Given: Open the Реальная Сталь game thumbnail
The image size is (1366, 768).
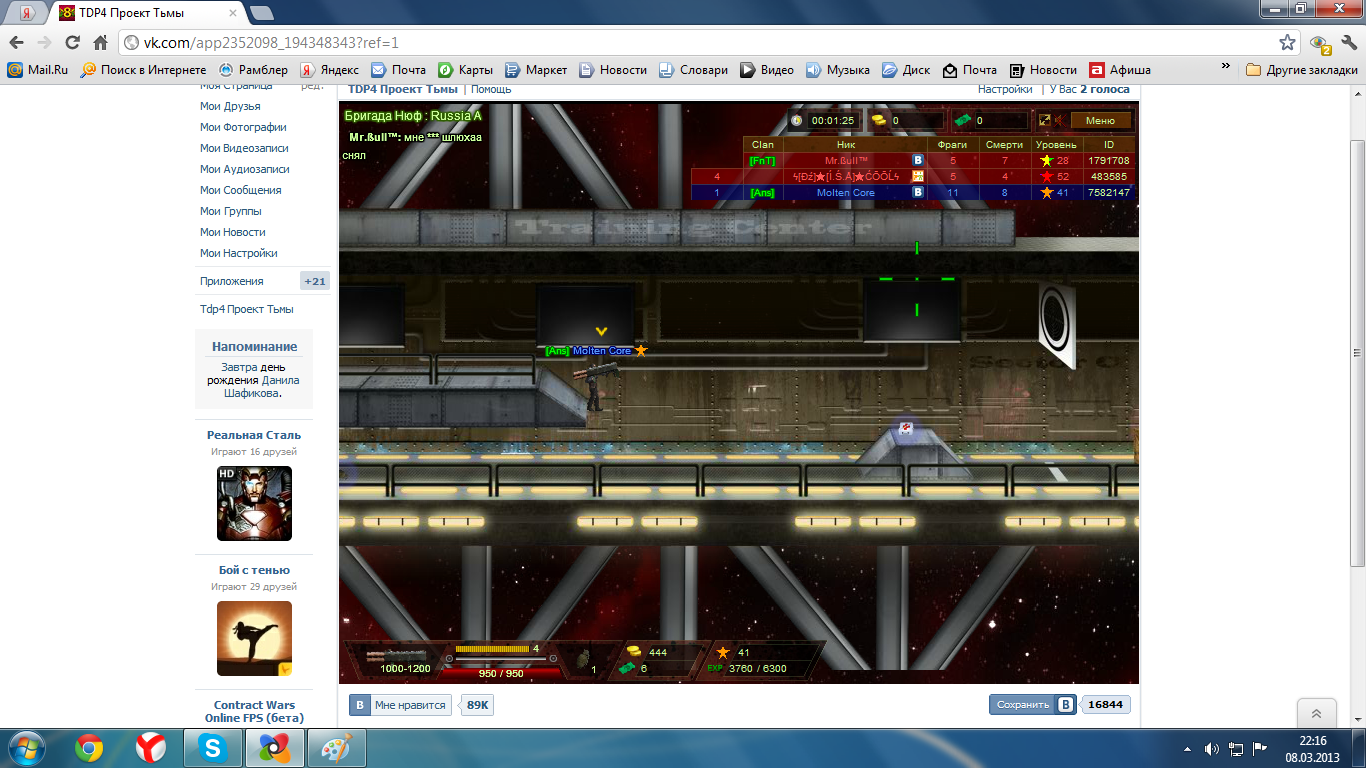Looking at the screenshot, I should [x=254, y=503].
